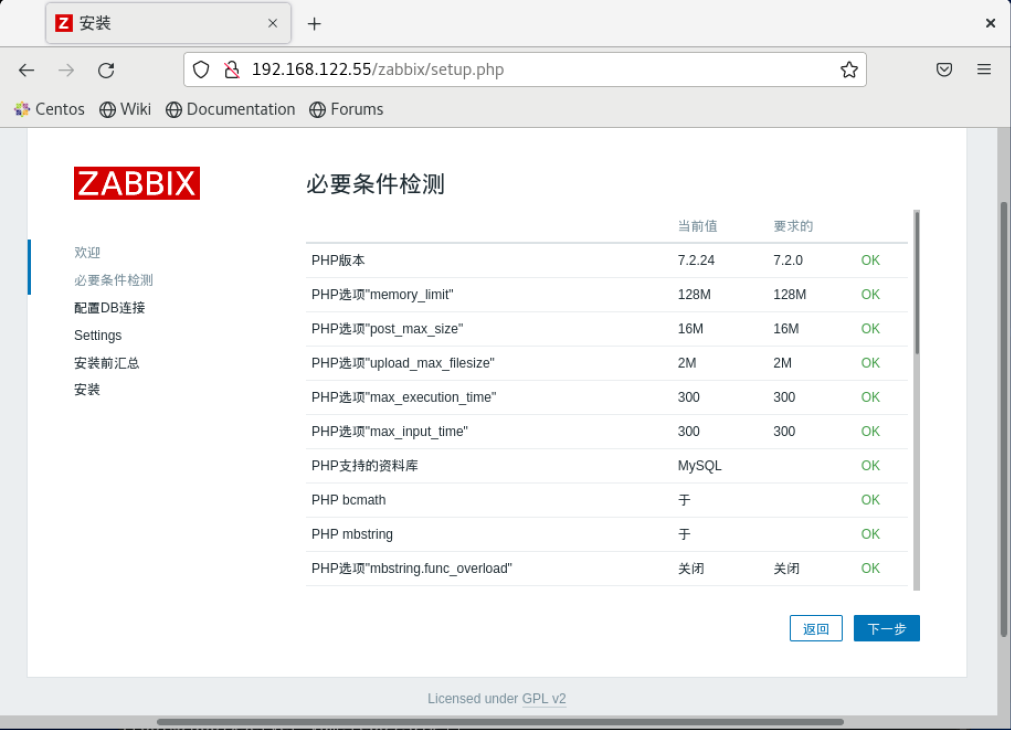1011x730 pixels.
Task: Select the 安装前汇总 setup step
Action: [106, 363]
